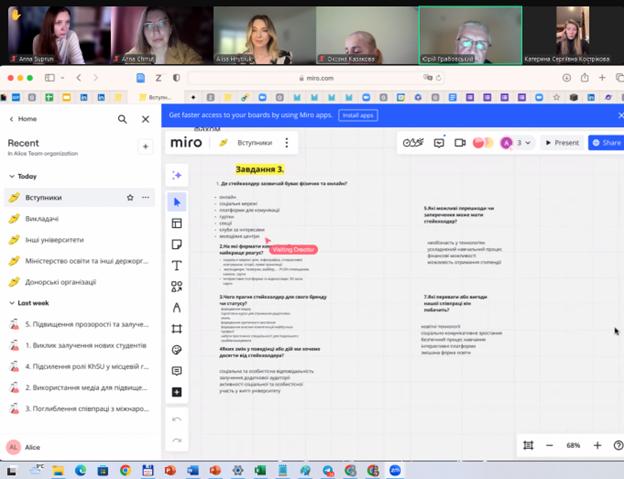Open the stickers and emoji tool
Screen dimensions: 624x479
(x=177, y=350)
